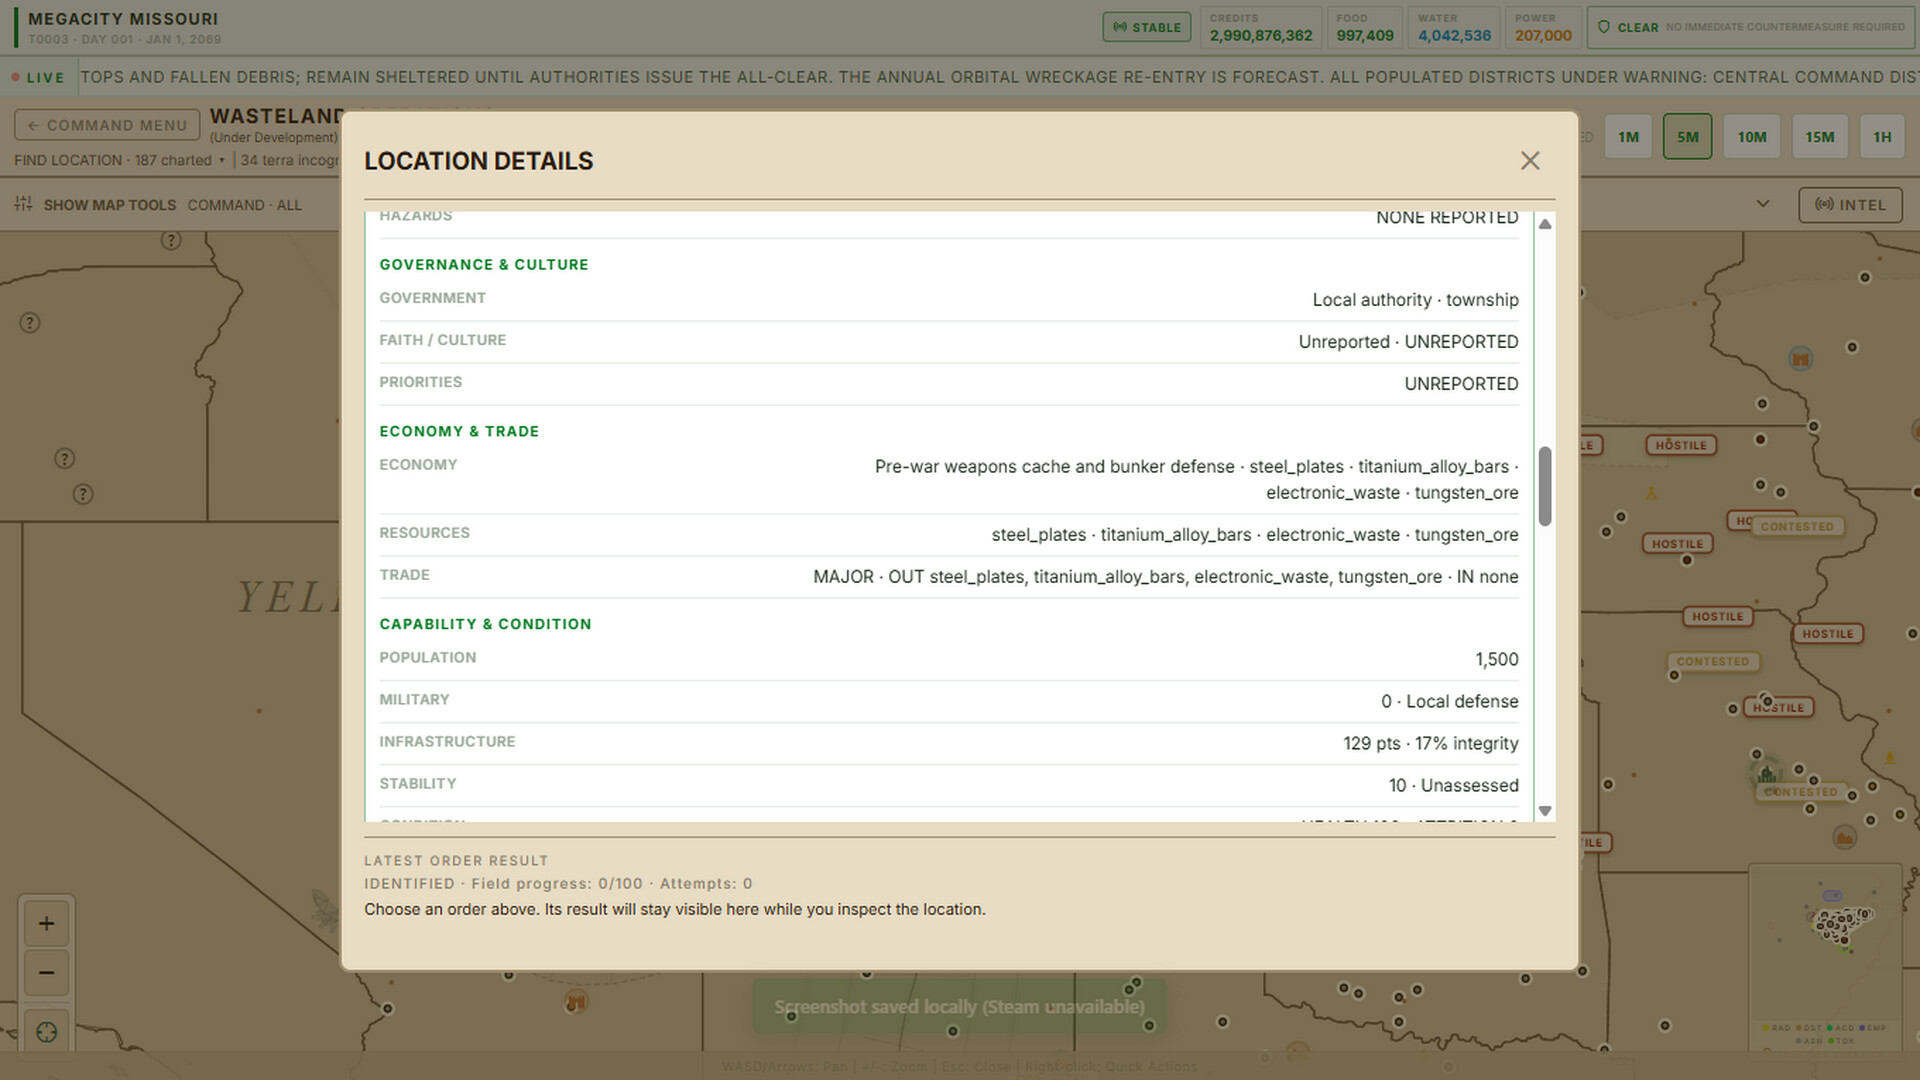Zoom out the map with minus button
Viewport: 1920px width, 1080px height.
pos(46,972)
